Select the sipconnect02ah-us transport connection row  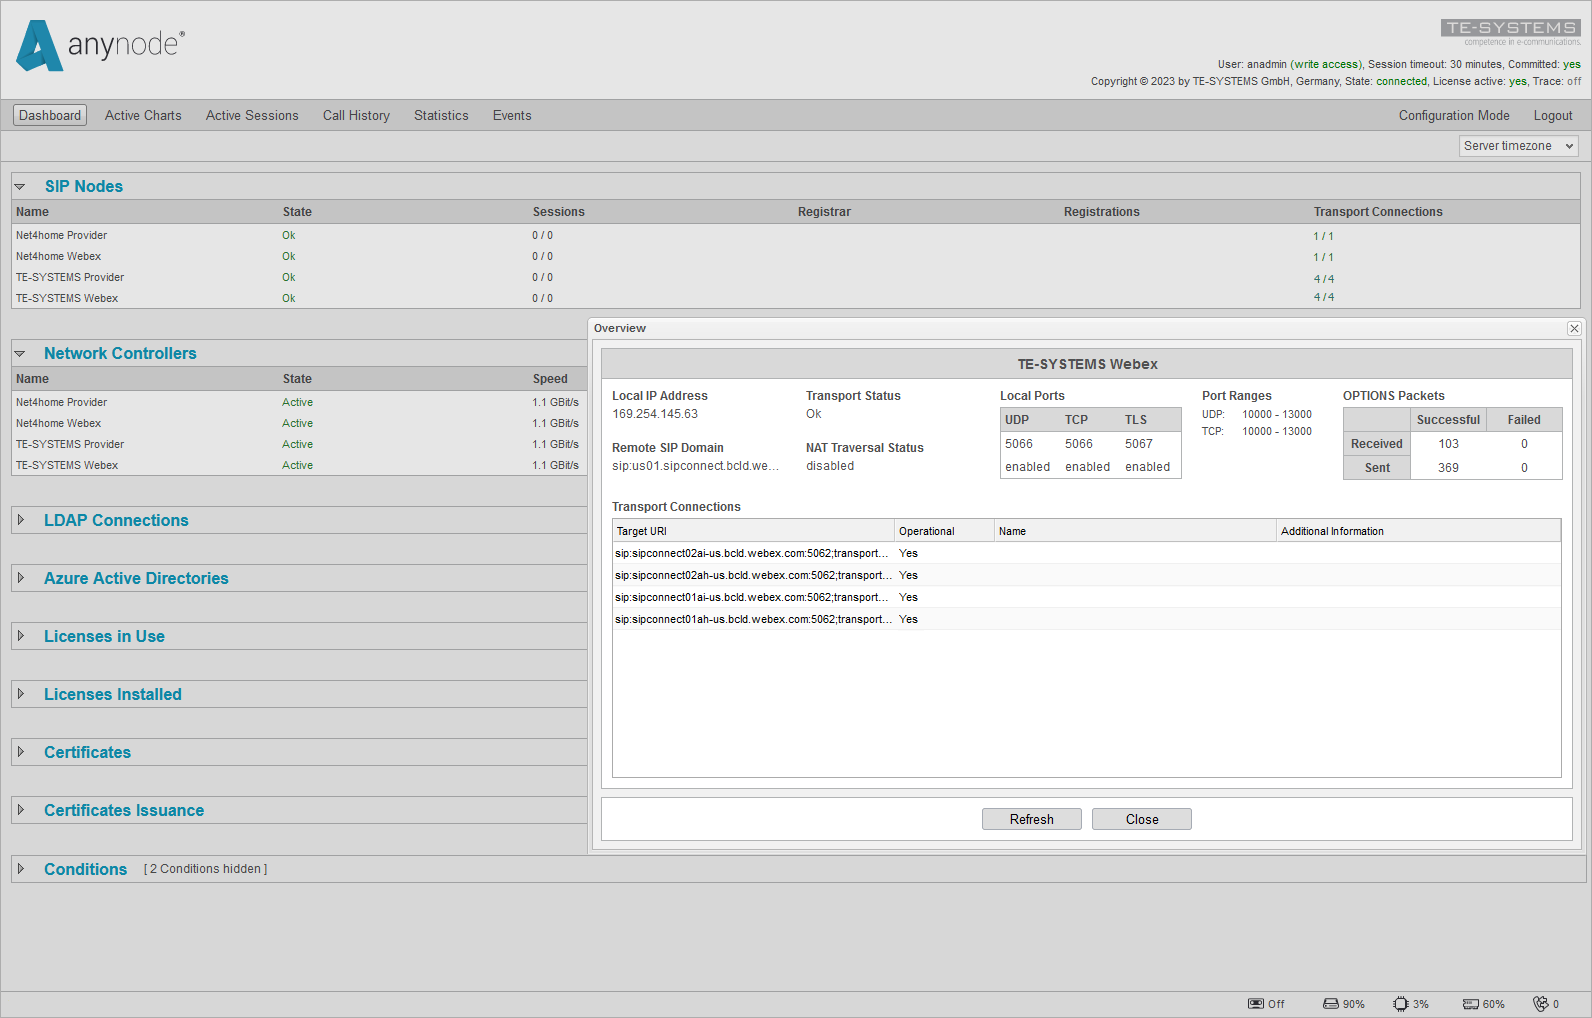[x=1086, y=575]
